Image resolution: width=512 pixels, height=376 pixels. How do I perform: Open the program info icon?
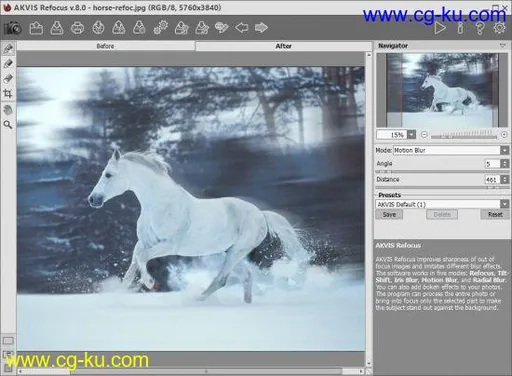click(460, 28)
